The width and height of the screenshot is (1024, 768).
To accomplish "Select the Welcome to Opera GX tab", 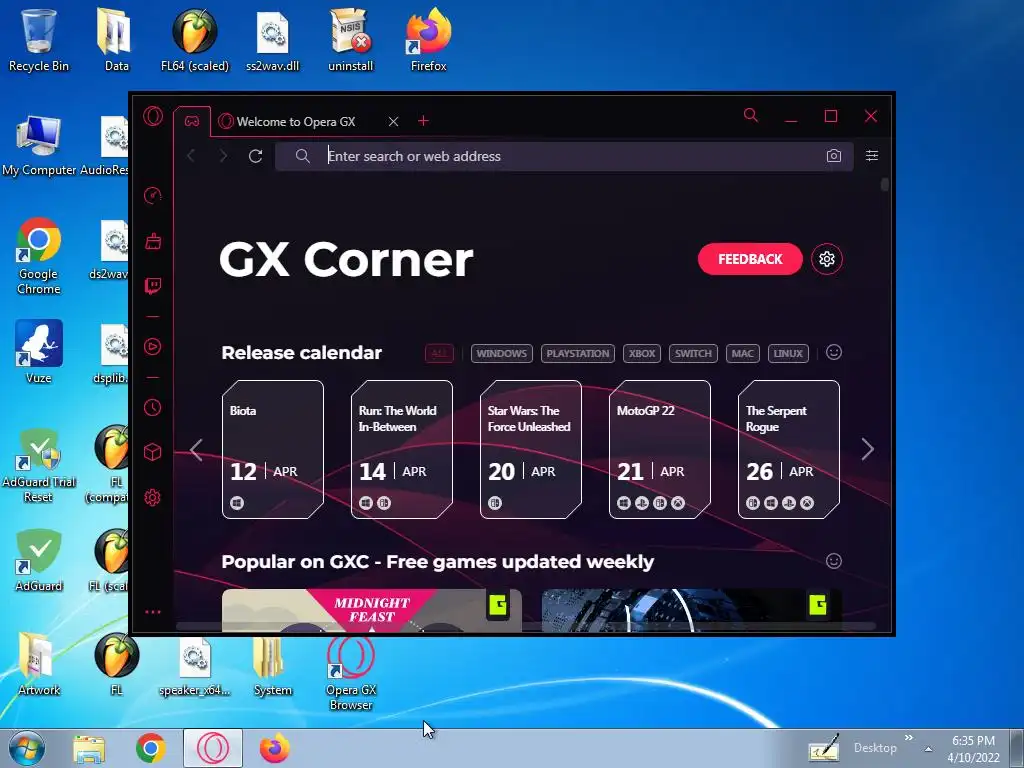I will click(296, 121).
